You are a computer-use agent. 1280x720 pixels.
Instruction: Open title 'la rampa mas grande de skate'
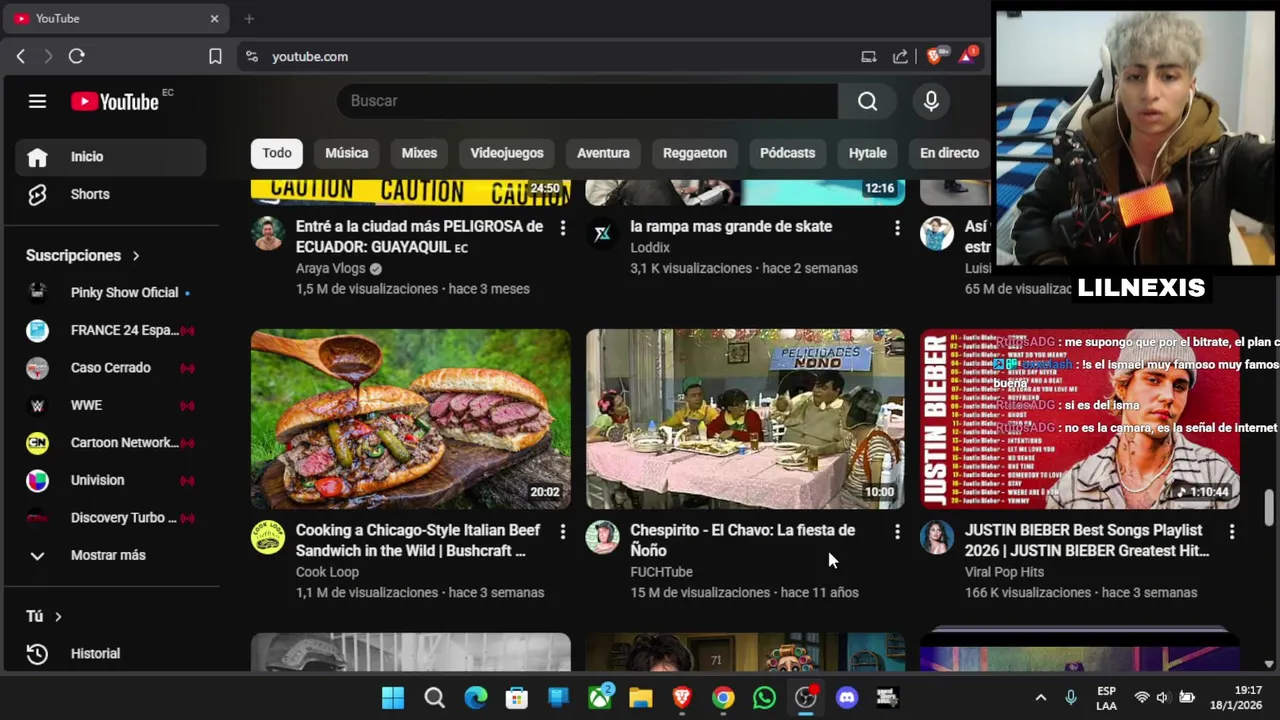(x=731, y=226)
